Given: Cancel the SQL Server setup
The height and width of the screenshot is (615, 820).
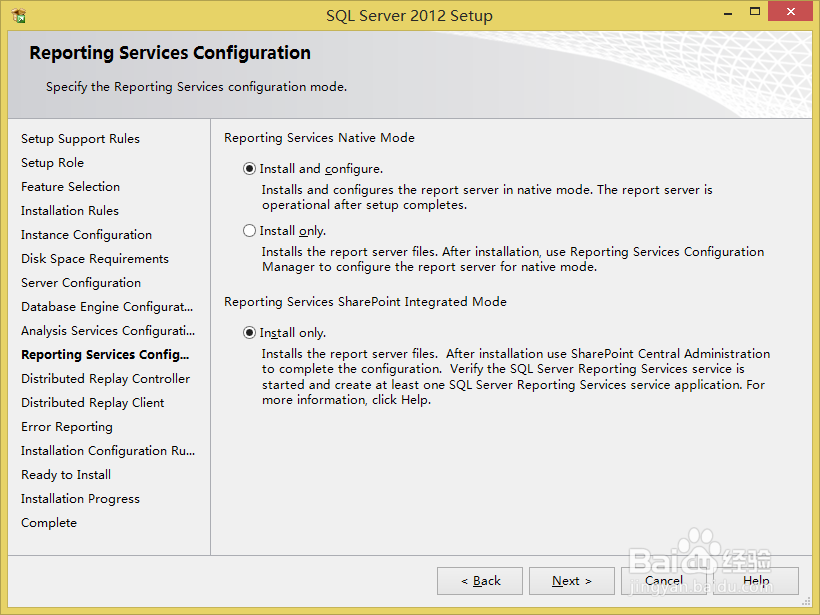Looking at the screenshot, I should [664, 581].
